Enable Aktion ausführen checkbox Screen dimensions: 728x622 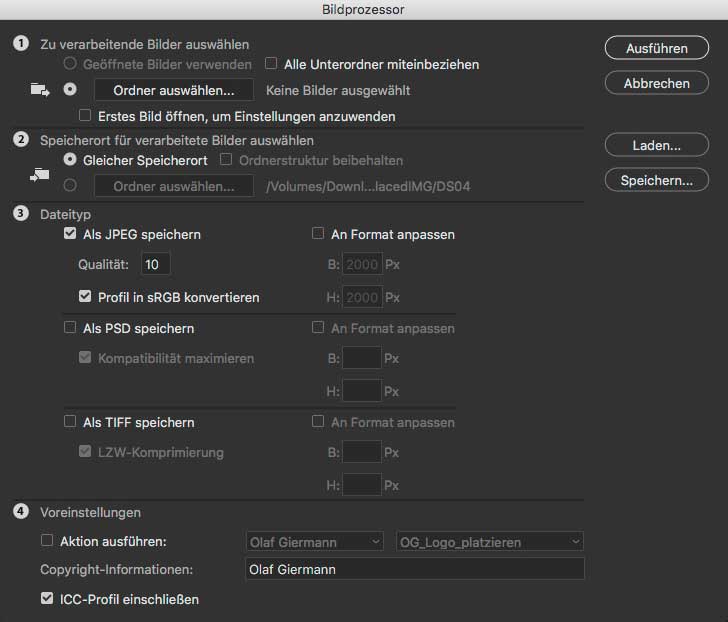47,540
